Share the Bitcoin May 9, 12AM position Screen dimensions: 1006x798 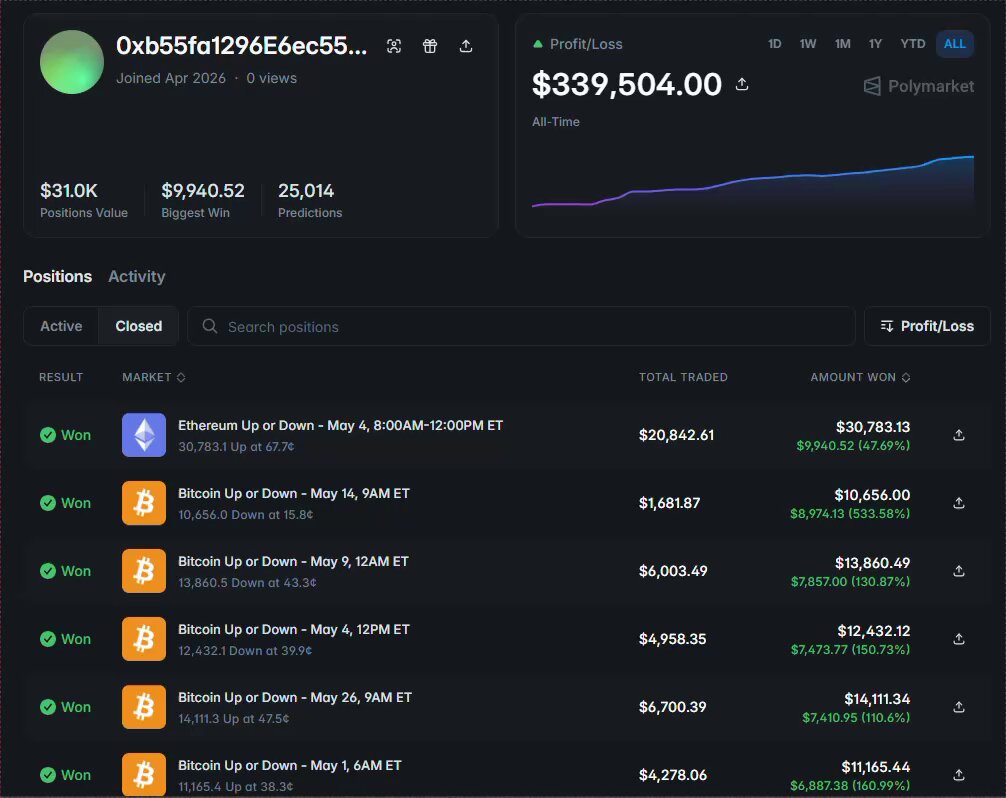coord(959,571)
